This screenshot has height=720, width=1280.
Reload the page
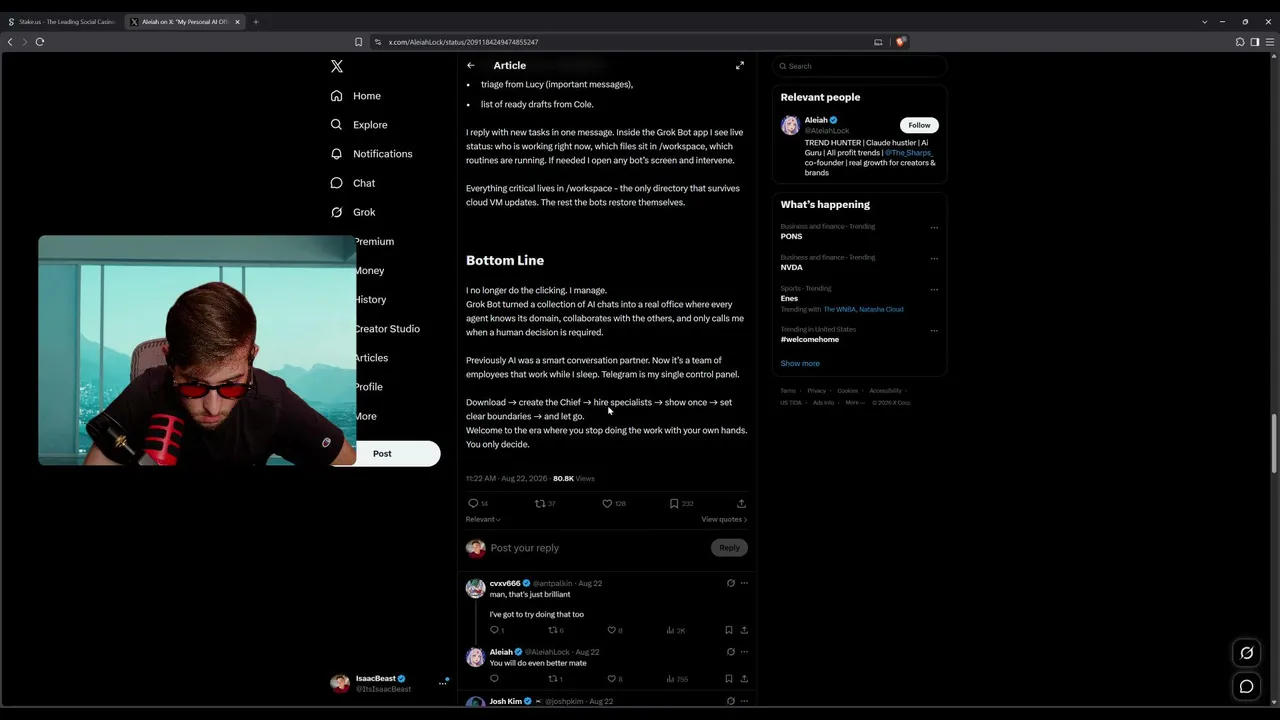click(40, 42)
